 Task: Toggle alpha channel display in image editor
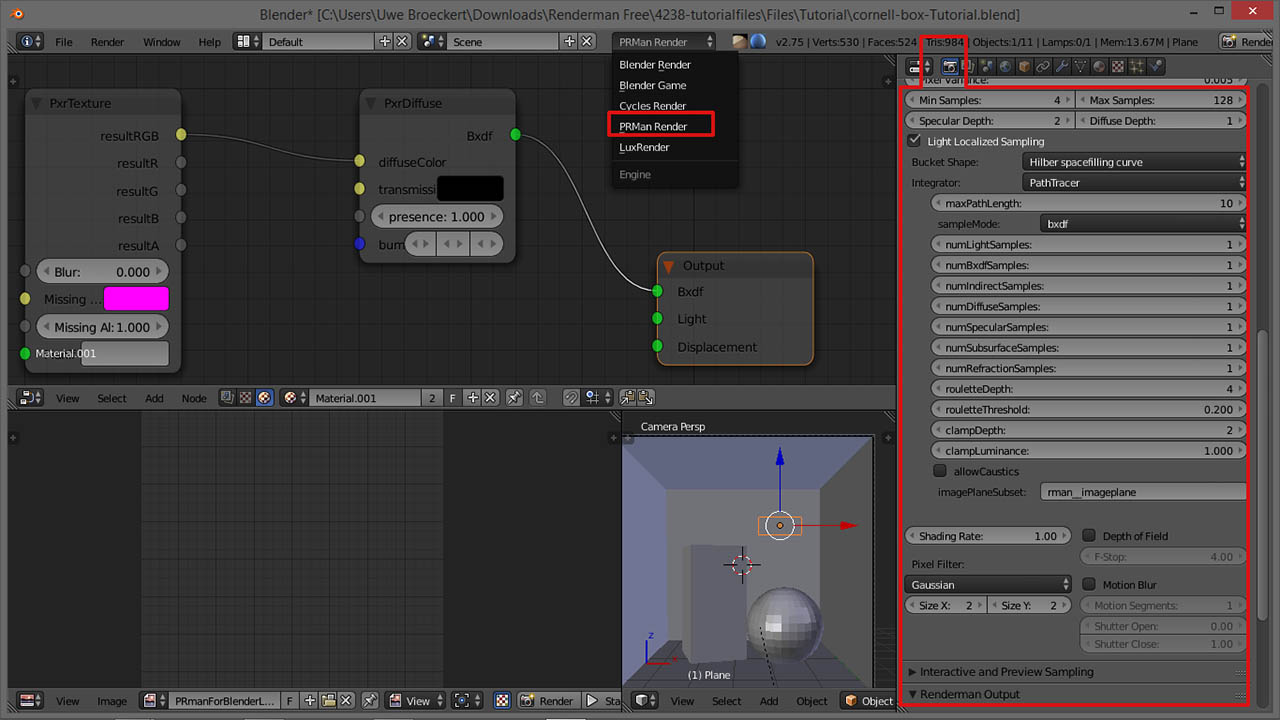coord(502,701)
